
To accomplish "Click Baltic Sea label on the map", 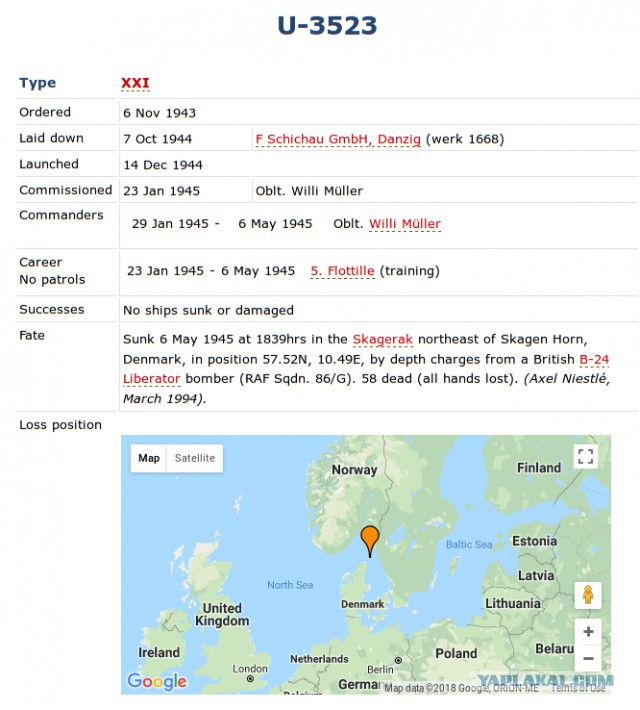I will [x=469, y=544].
